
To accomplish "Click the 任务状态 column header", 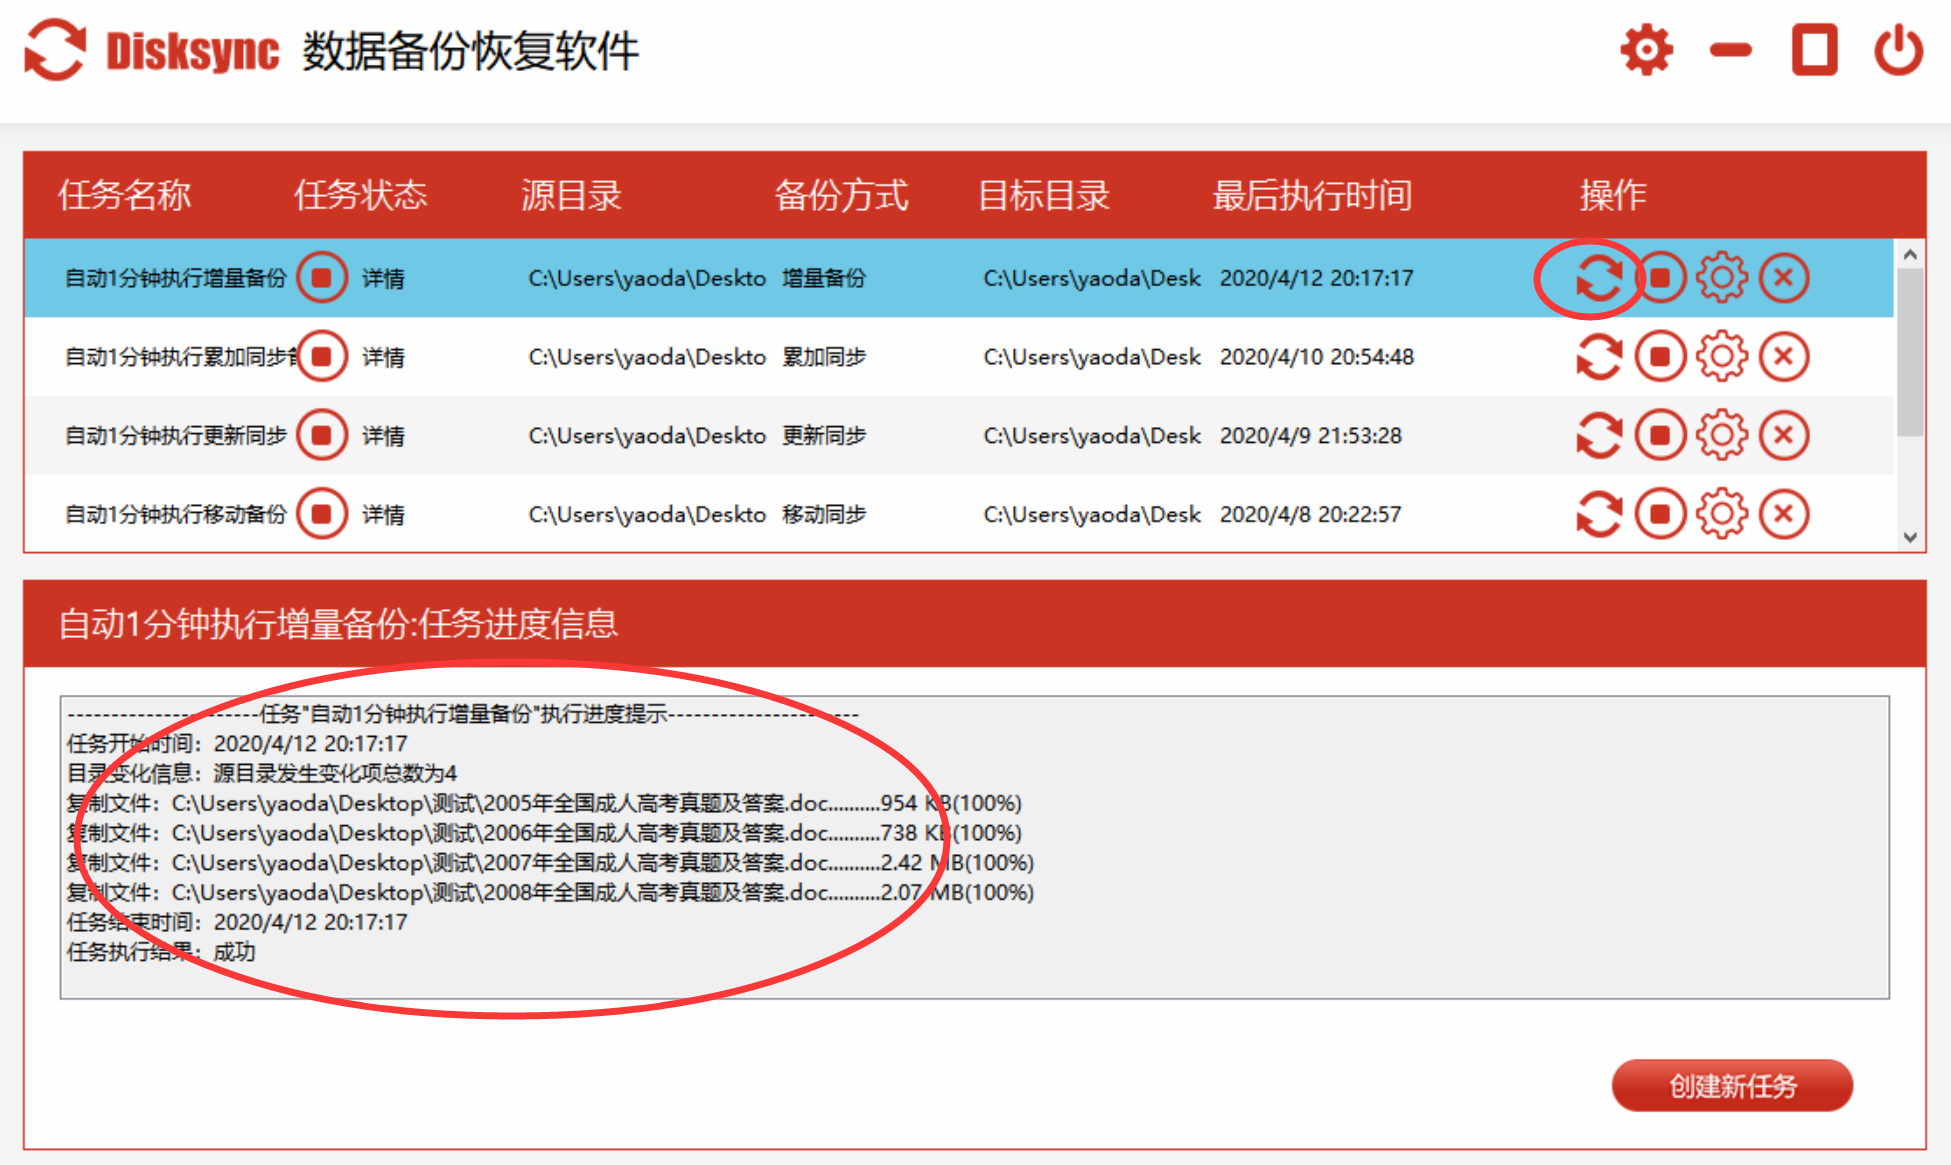I will click(360, 195).
